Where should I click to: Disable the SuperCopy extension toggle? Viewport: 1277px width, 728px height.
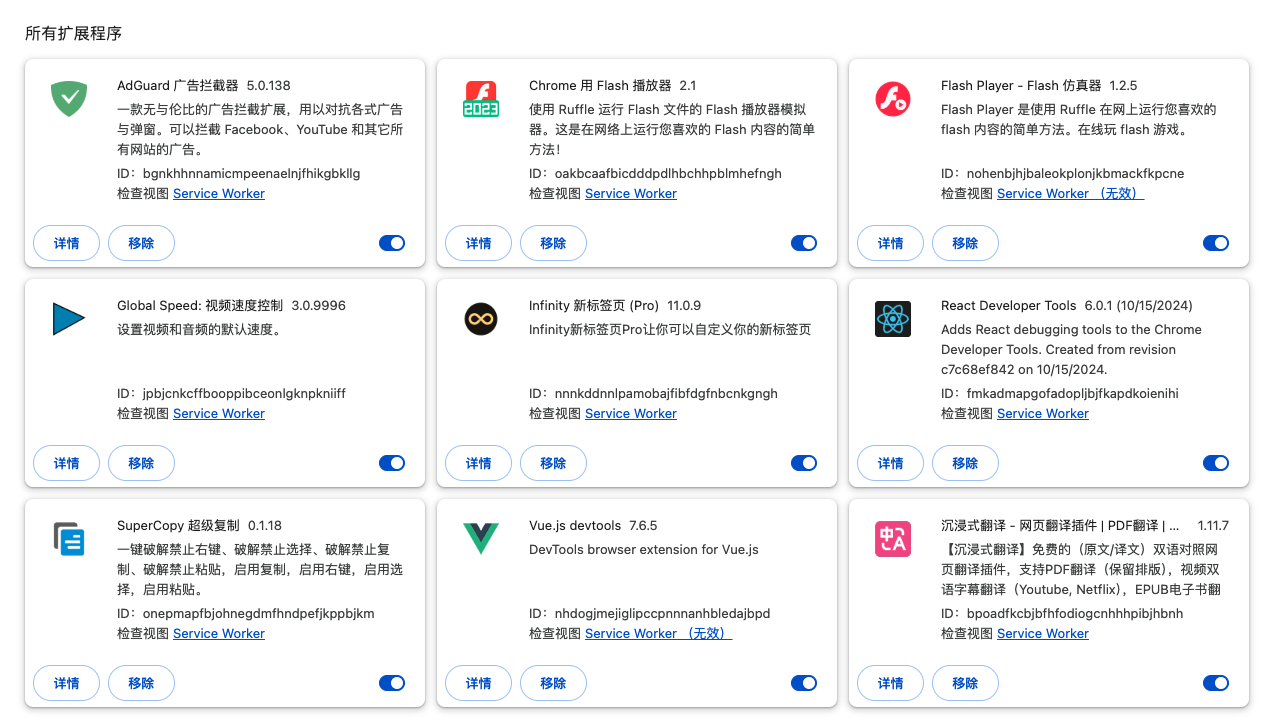pos(392,683)
